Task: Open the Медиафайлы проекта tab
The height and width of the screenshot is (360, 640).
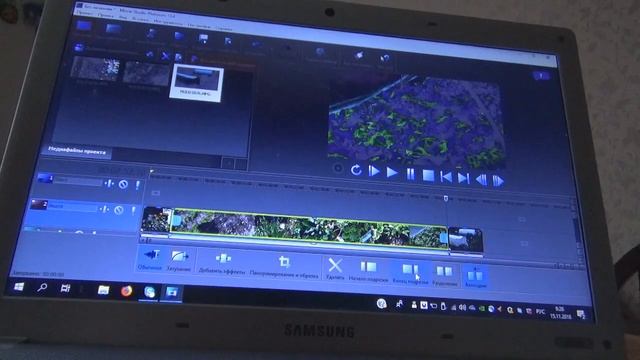Action: pyautogui.click(x=77, y=151)
